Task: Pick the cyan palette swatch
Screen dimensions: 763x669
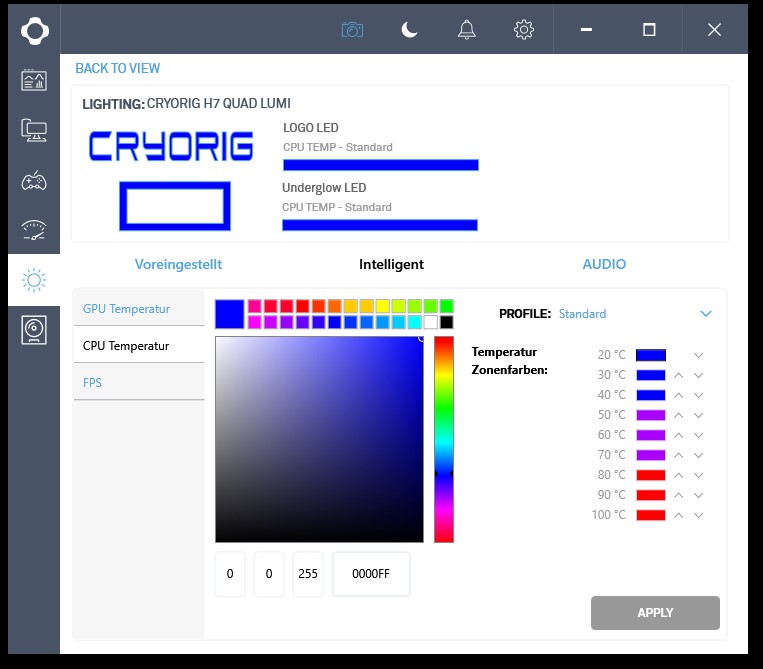Action: tap(415, 322)
